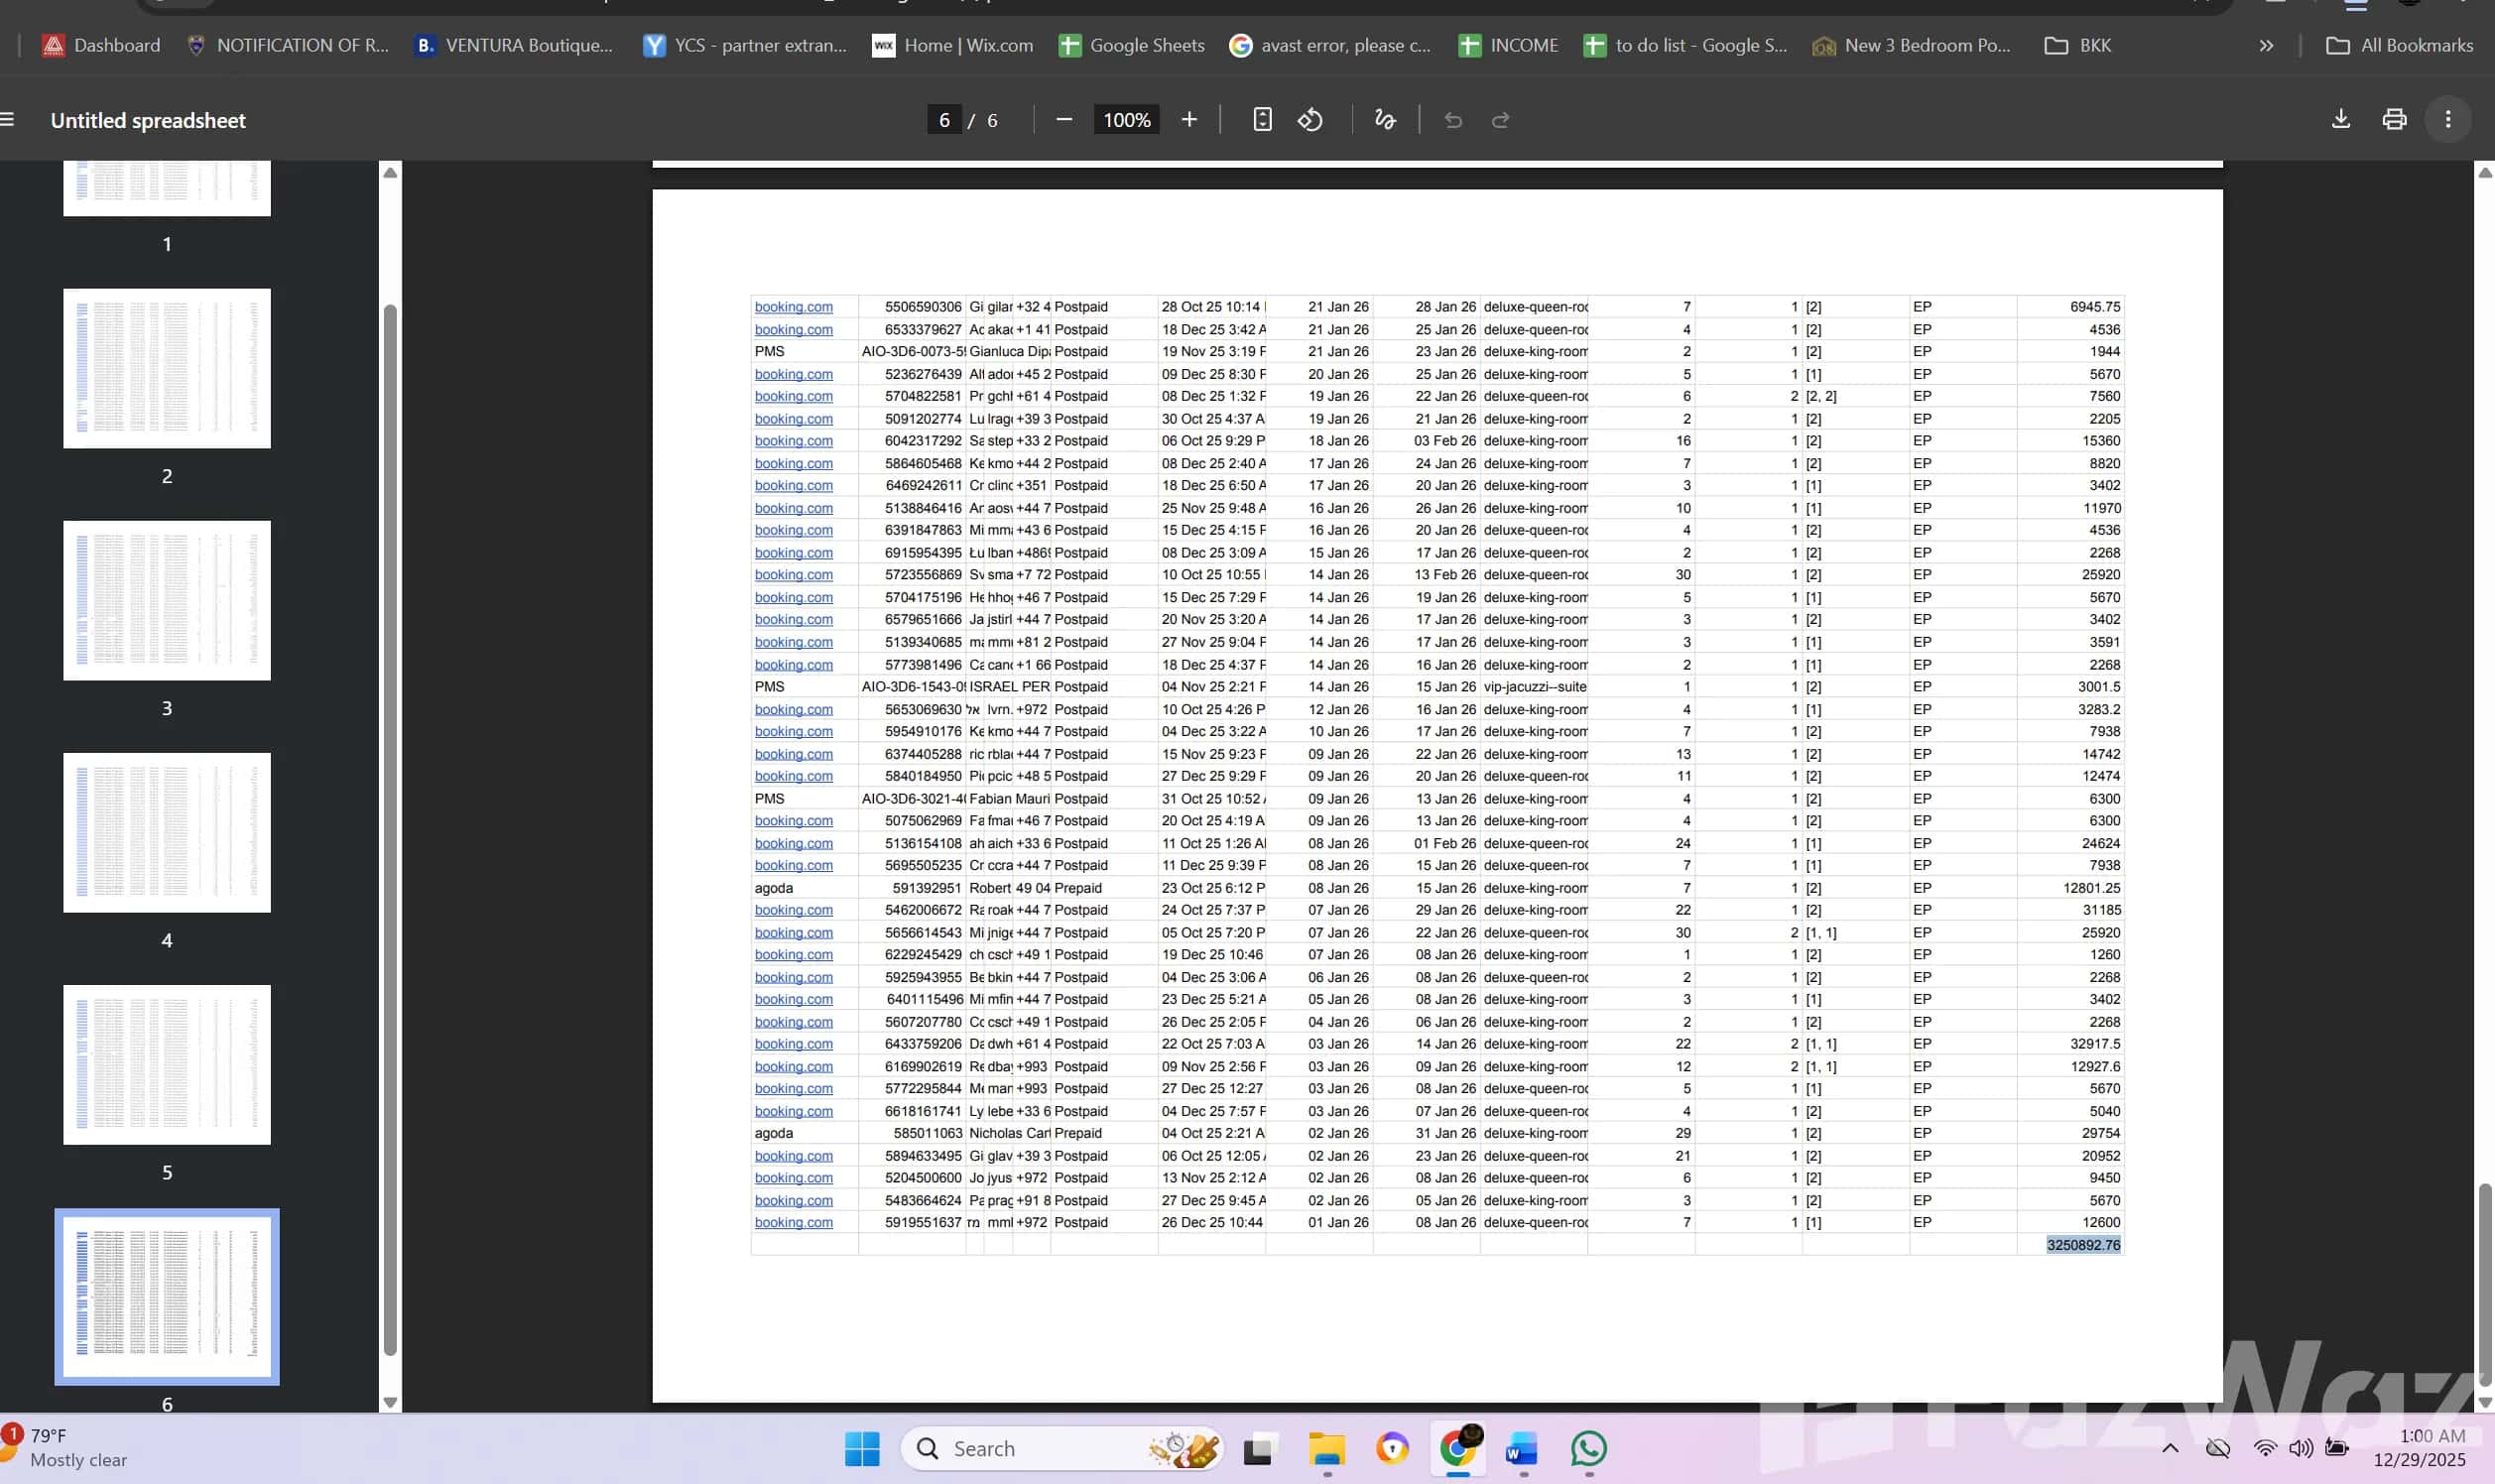Select the page 3 thumbnail

pyautogui.click(x=167, y=600)
